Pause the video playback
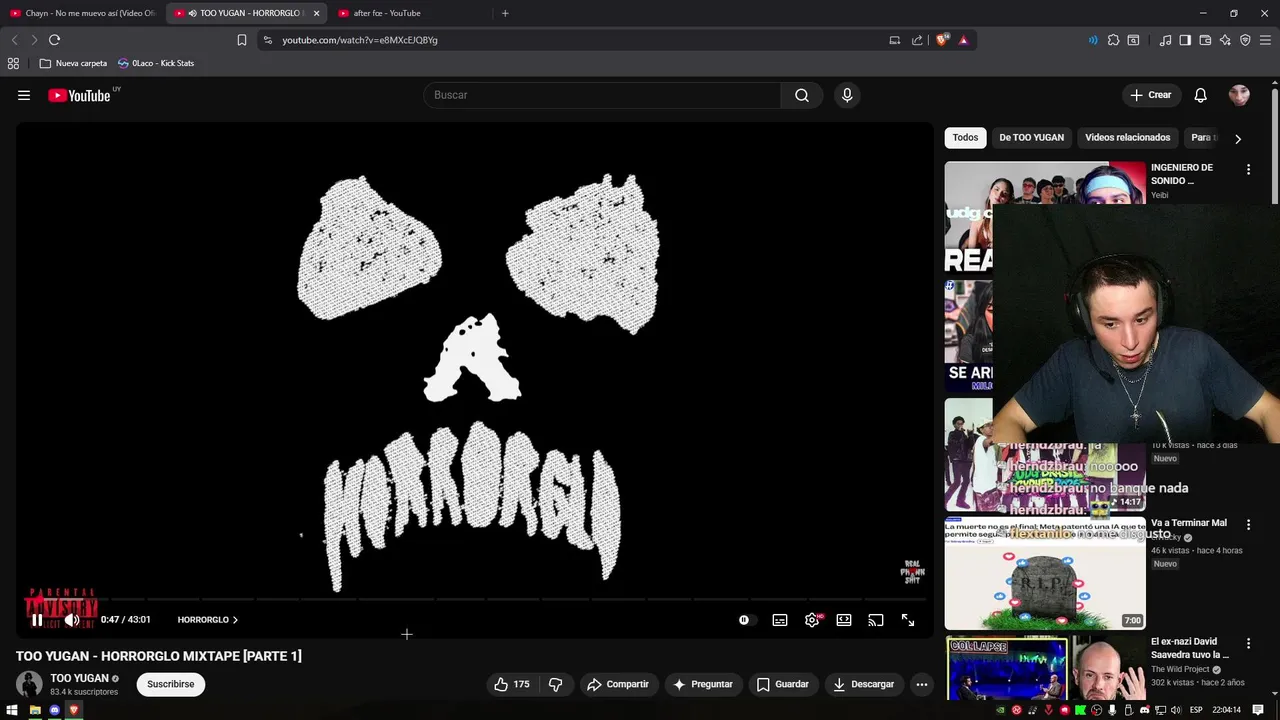The image size is (1280, 720). [x=37, y=620]
